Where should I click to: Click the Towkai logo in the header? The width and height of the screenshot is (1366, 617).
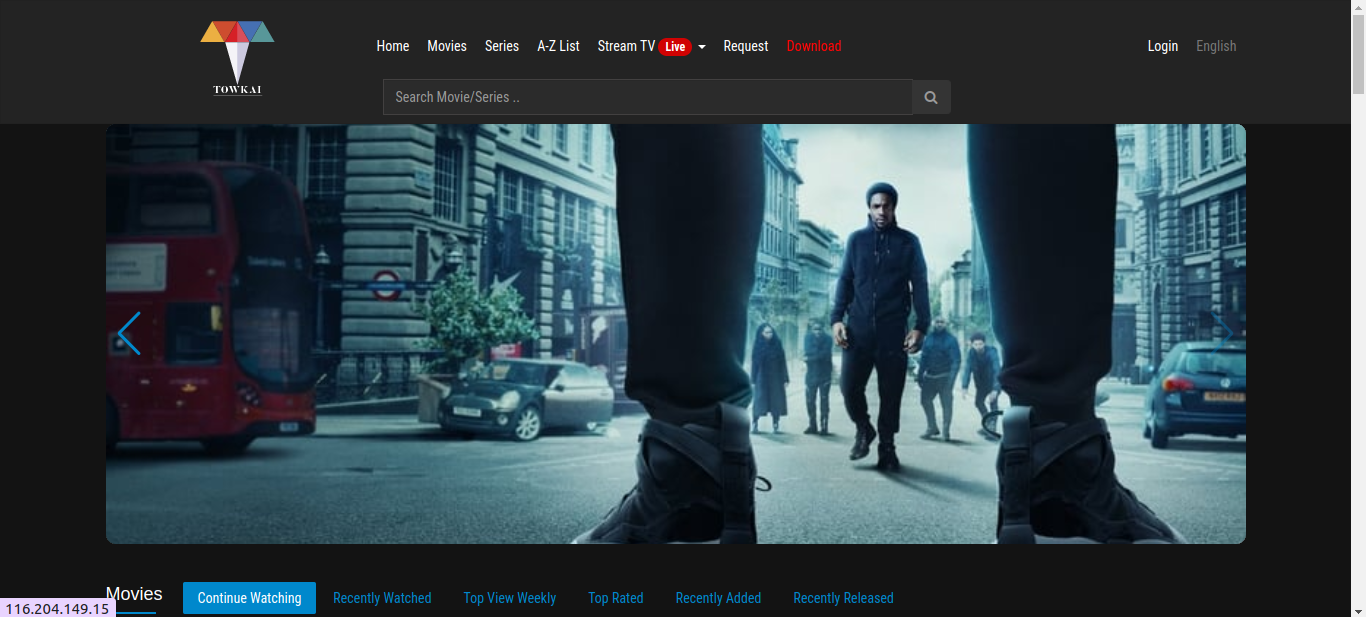pos(237,58)
